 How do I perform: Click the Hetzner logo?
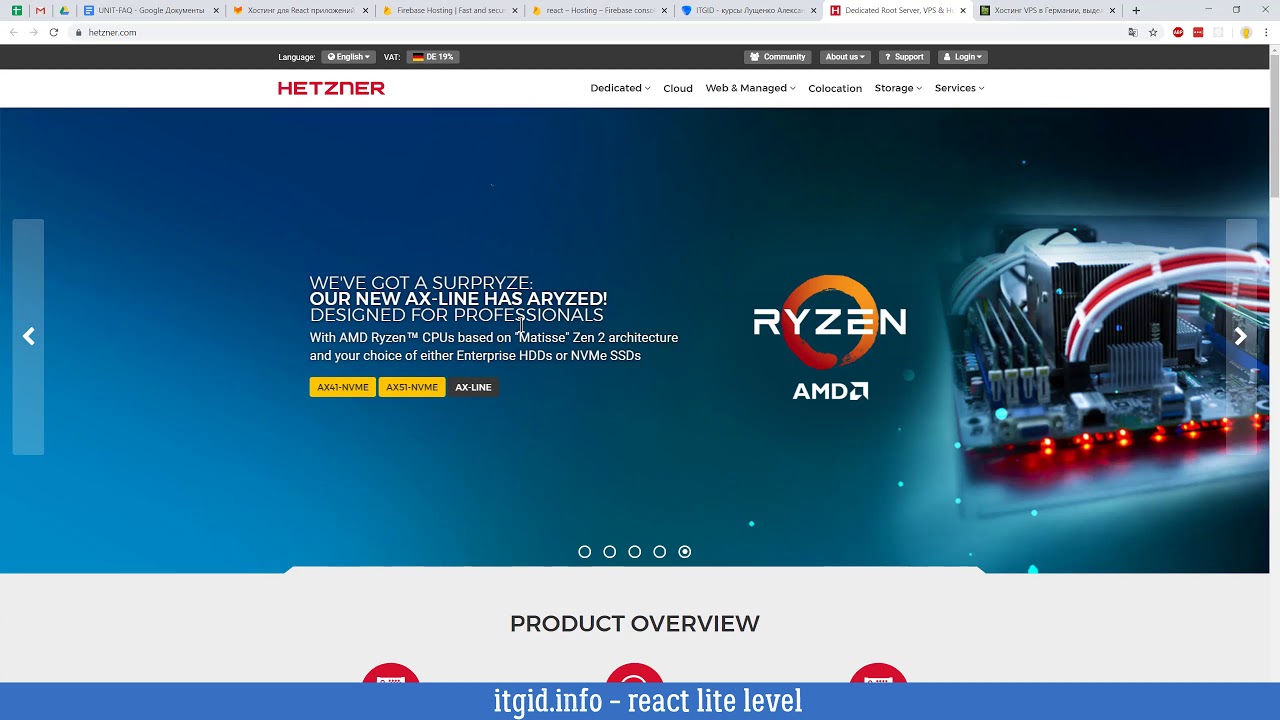coord(331,88)
